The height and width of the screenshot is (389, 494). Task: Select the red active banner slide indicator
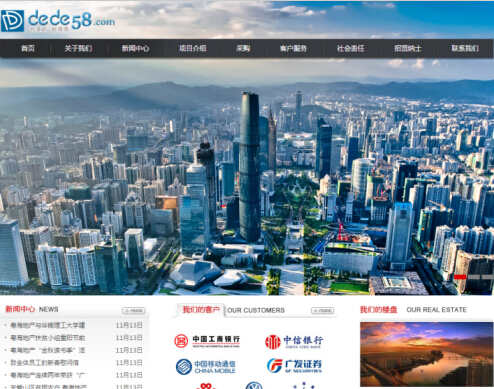click(460, 277)
